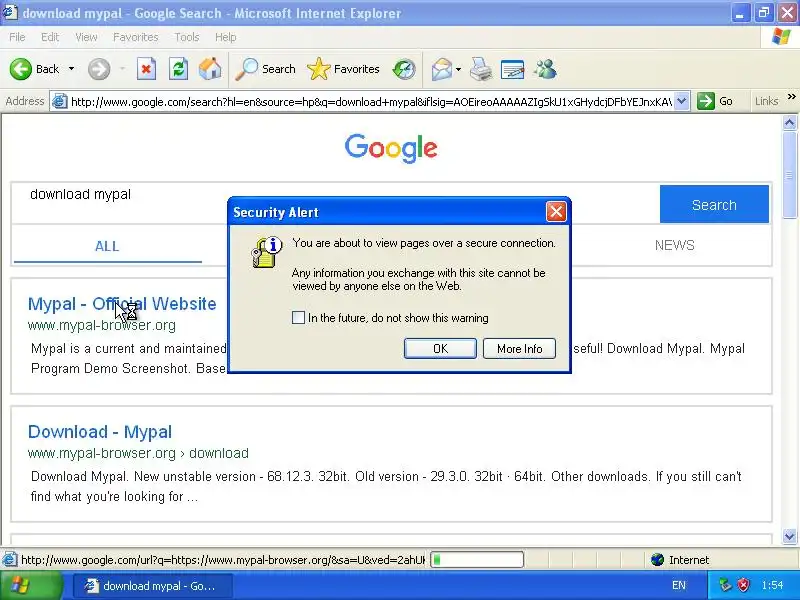The height and width of the screenshot is (600, 800).
Task: Refresh the page with the green arrows icon
Action: pyautogui.click(x=179, y=69)
